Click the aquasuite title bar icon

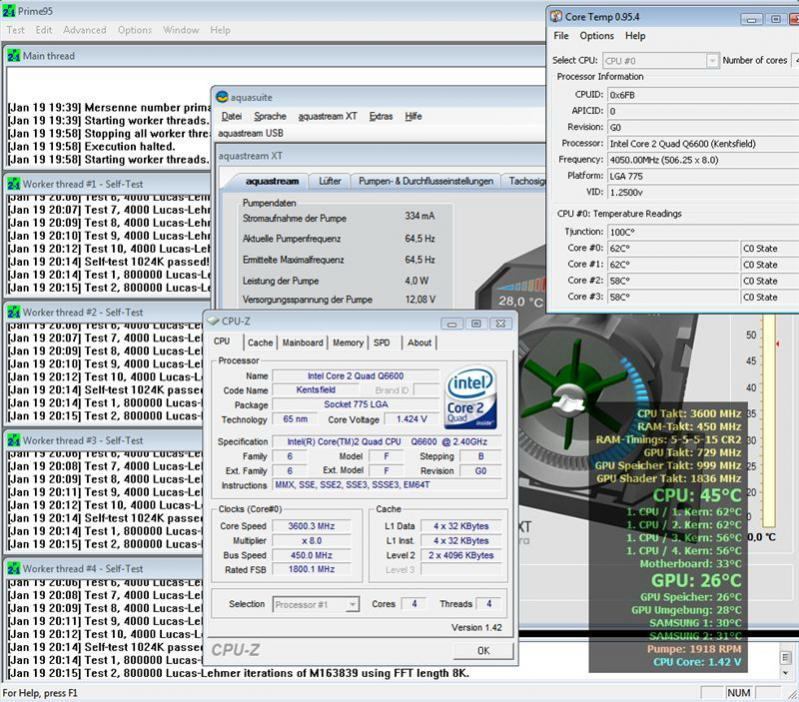pos(222,97)
